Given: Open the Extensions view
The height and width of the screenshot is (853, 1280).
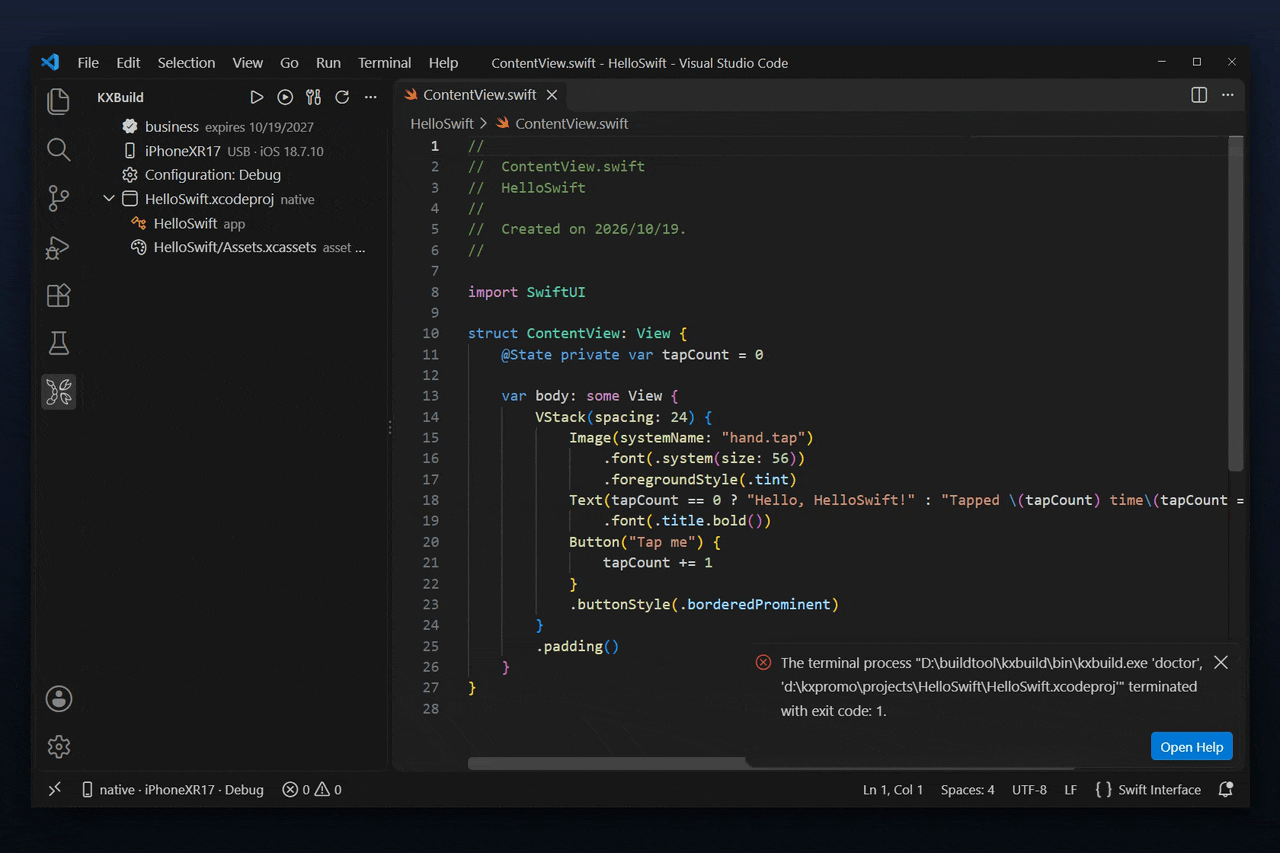Looking at the screenshot, I should (x=59, y=295).
